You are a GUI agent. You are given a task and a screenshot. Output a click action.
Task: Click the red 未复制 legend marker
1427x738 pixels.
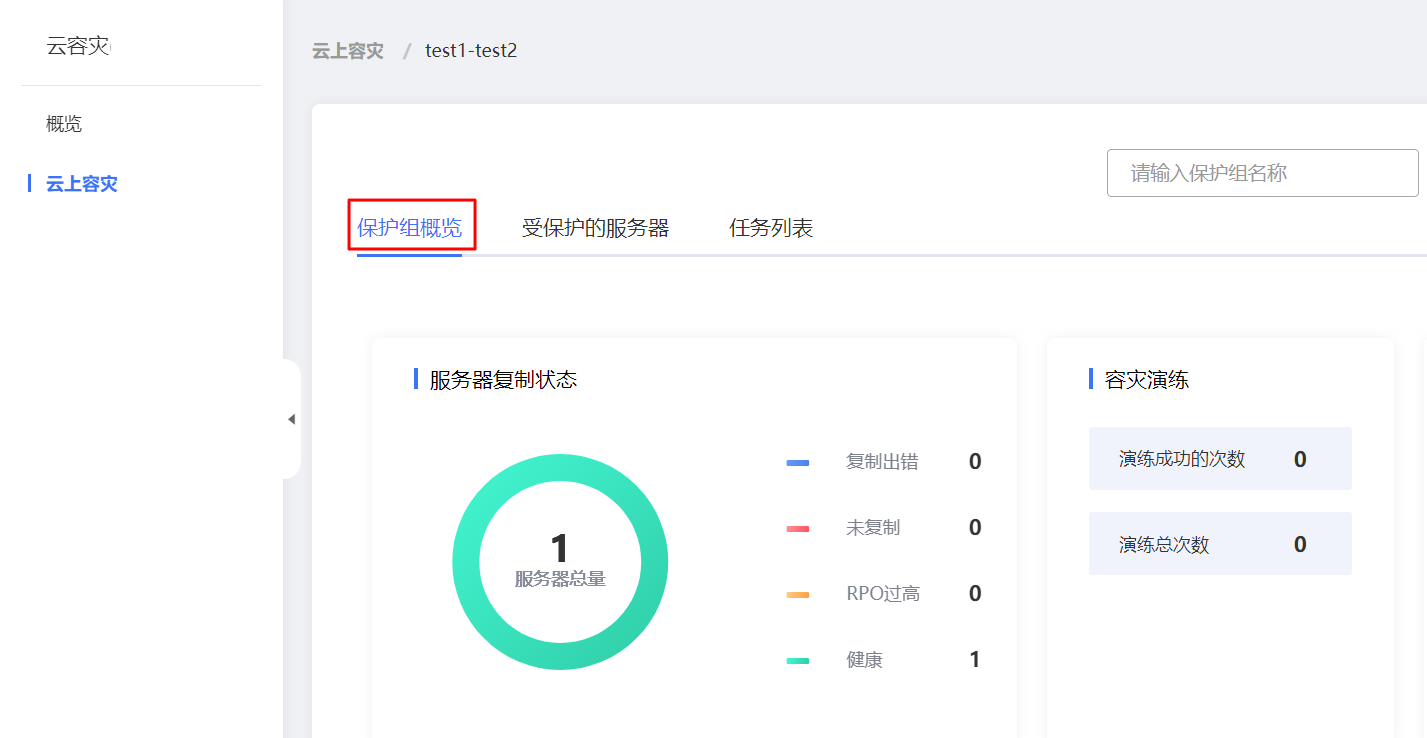tap(798, 528)
